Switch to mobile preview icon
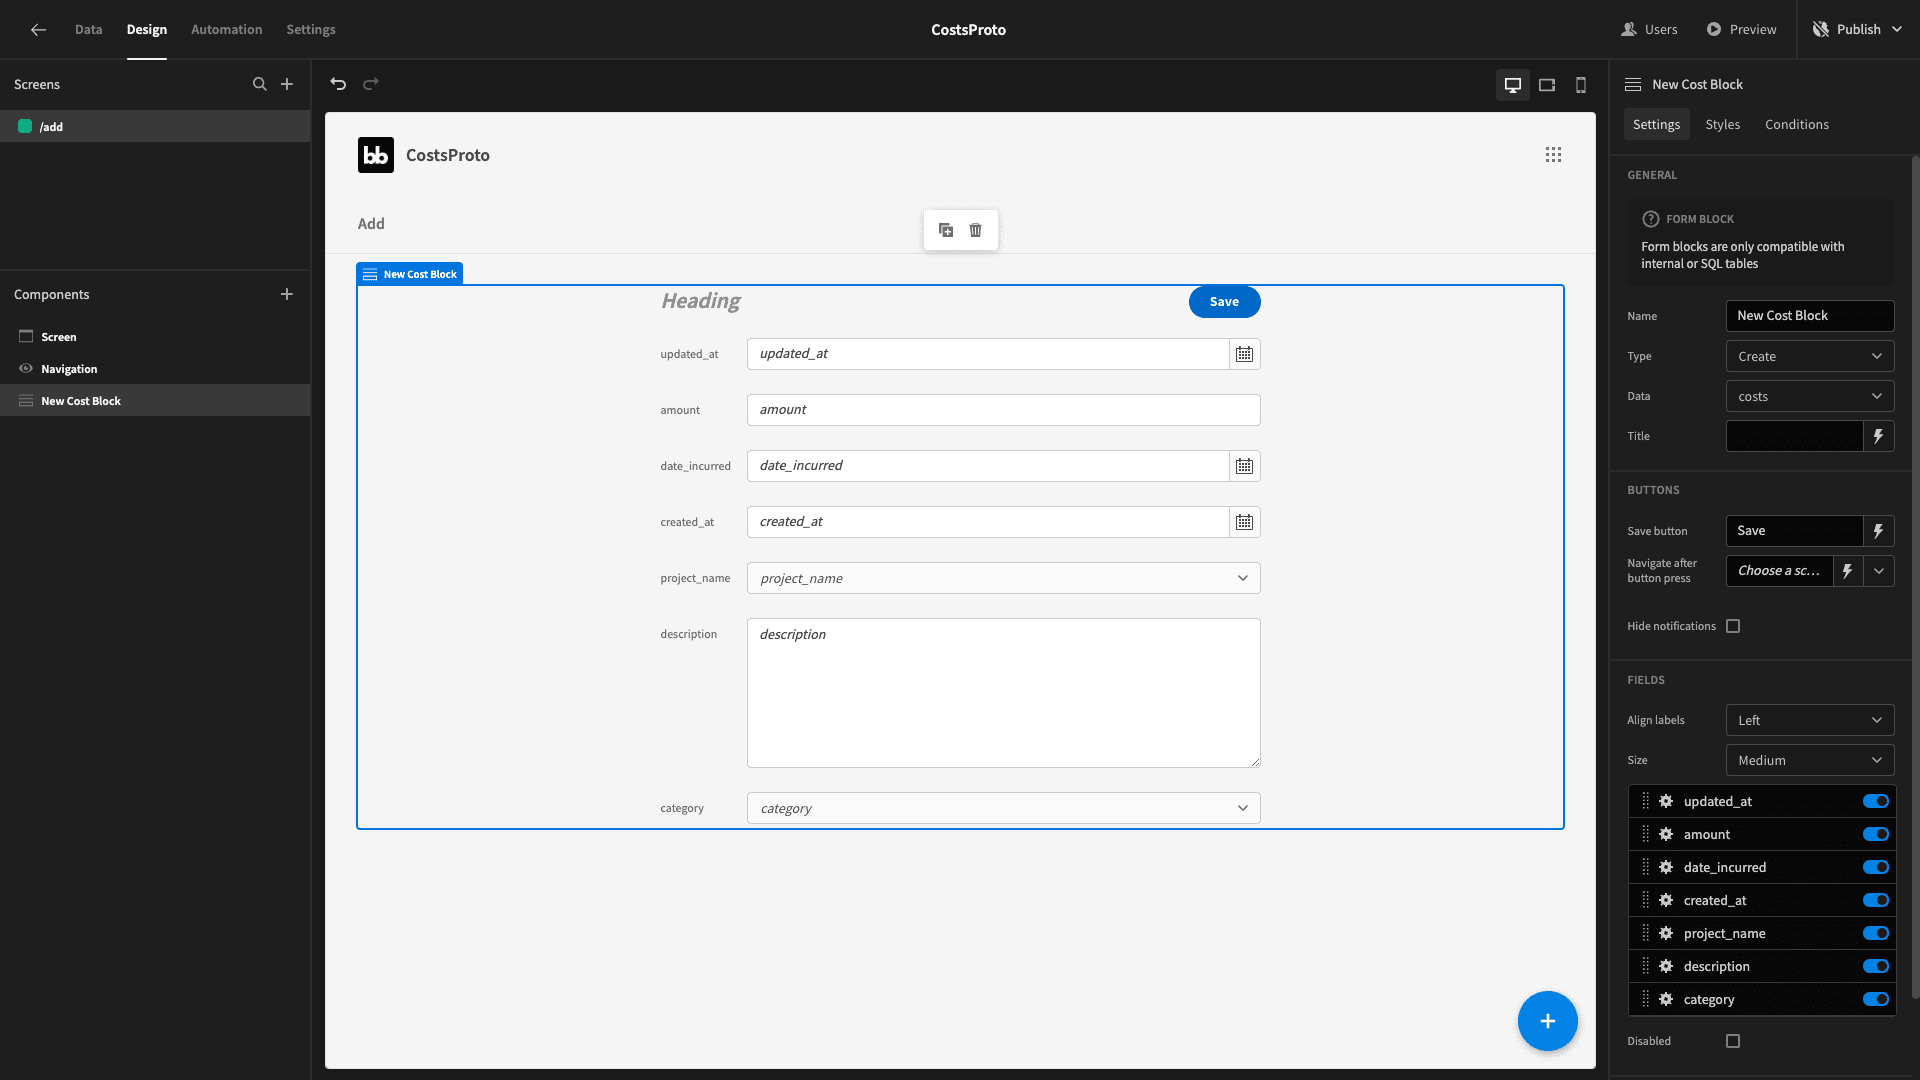 1581,85
